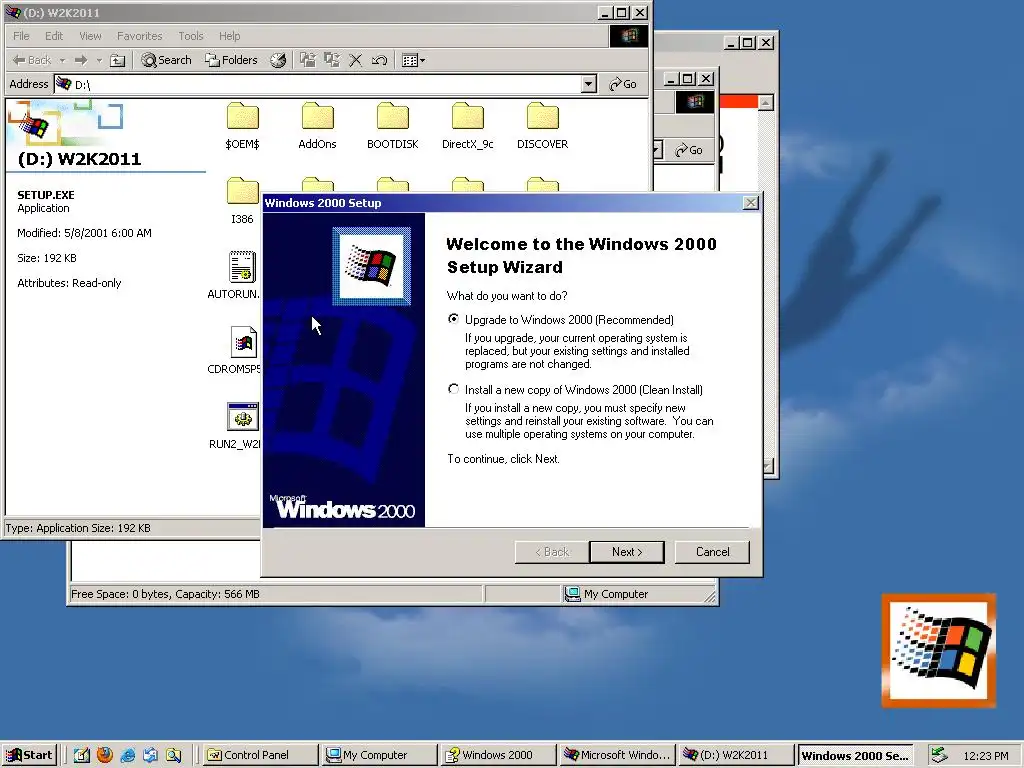This screenshot has width=1024, height=768.
Task: Select the AUTORUN file icon
Action: coord(242,268)
